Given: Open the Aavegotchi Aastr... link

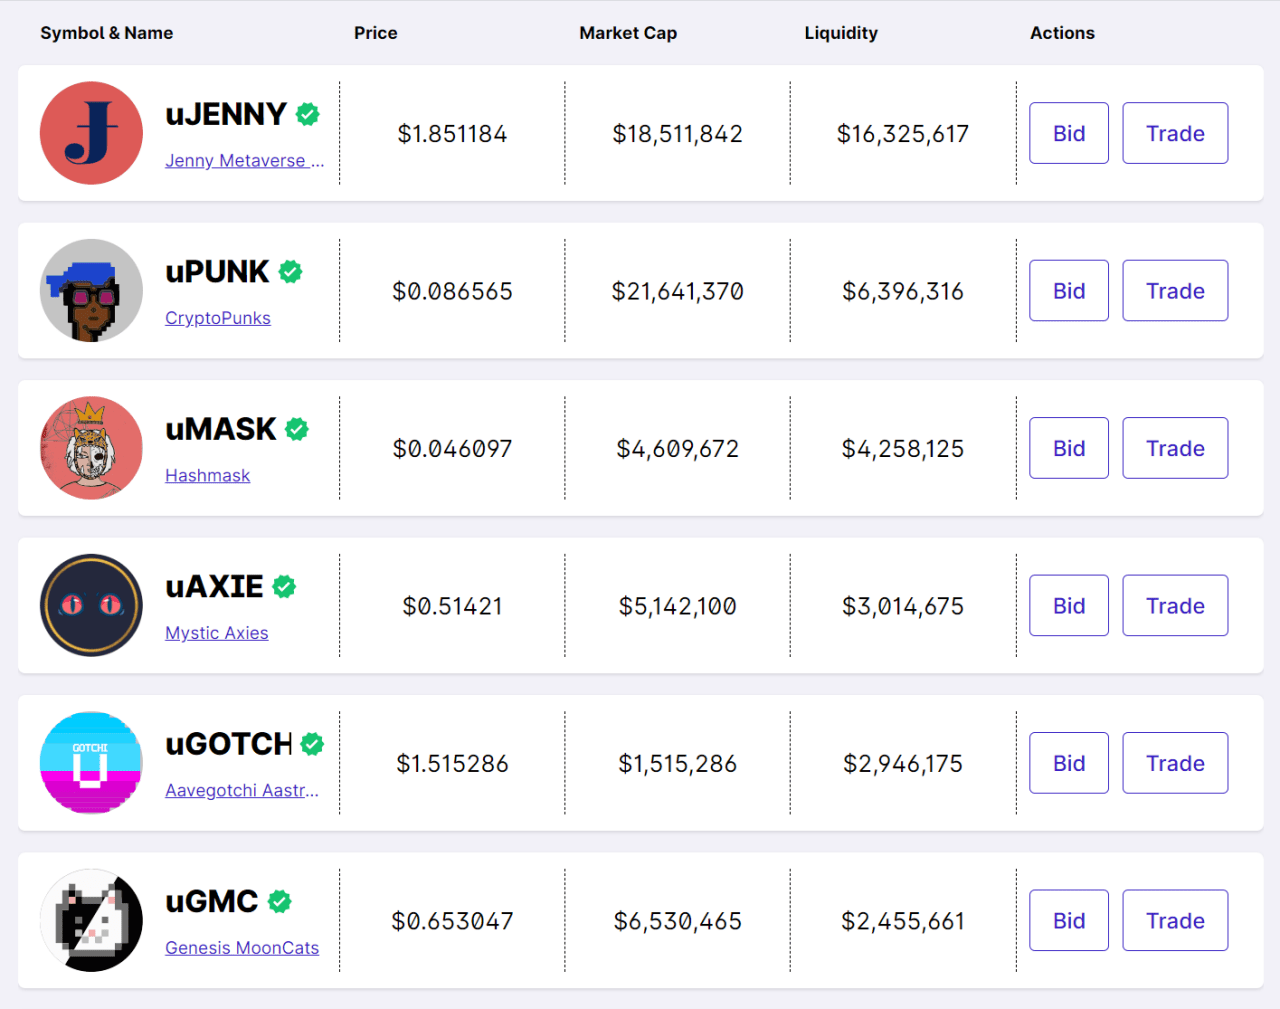Looking at the screenshot, I should coord(242,791).
